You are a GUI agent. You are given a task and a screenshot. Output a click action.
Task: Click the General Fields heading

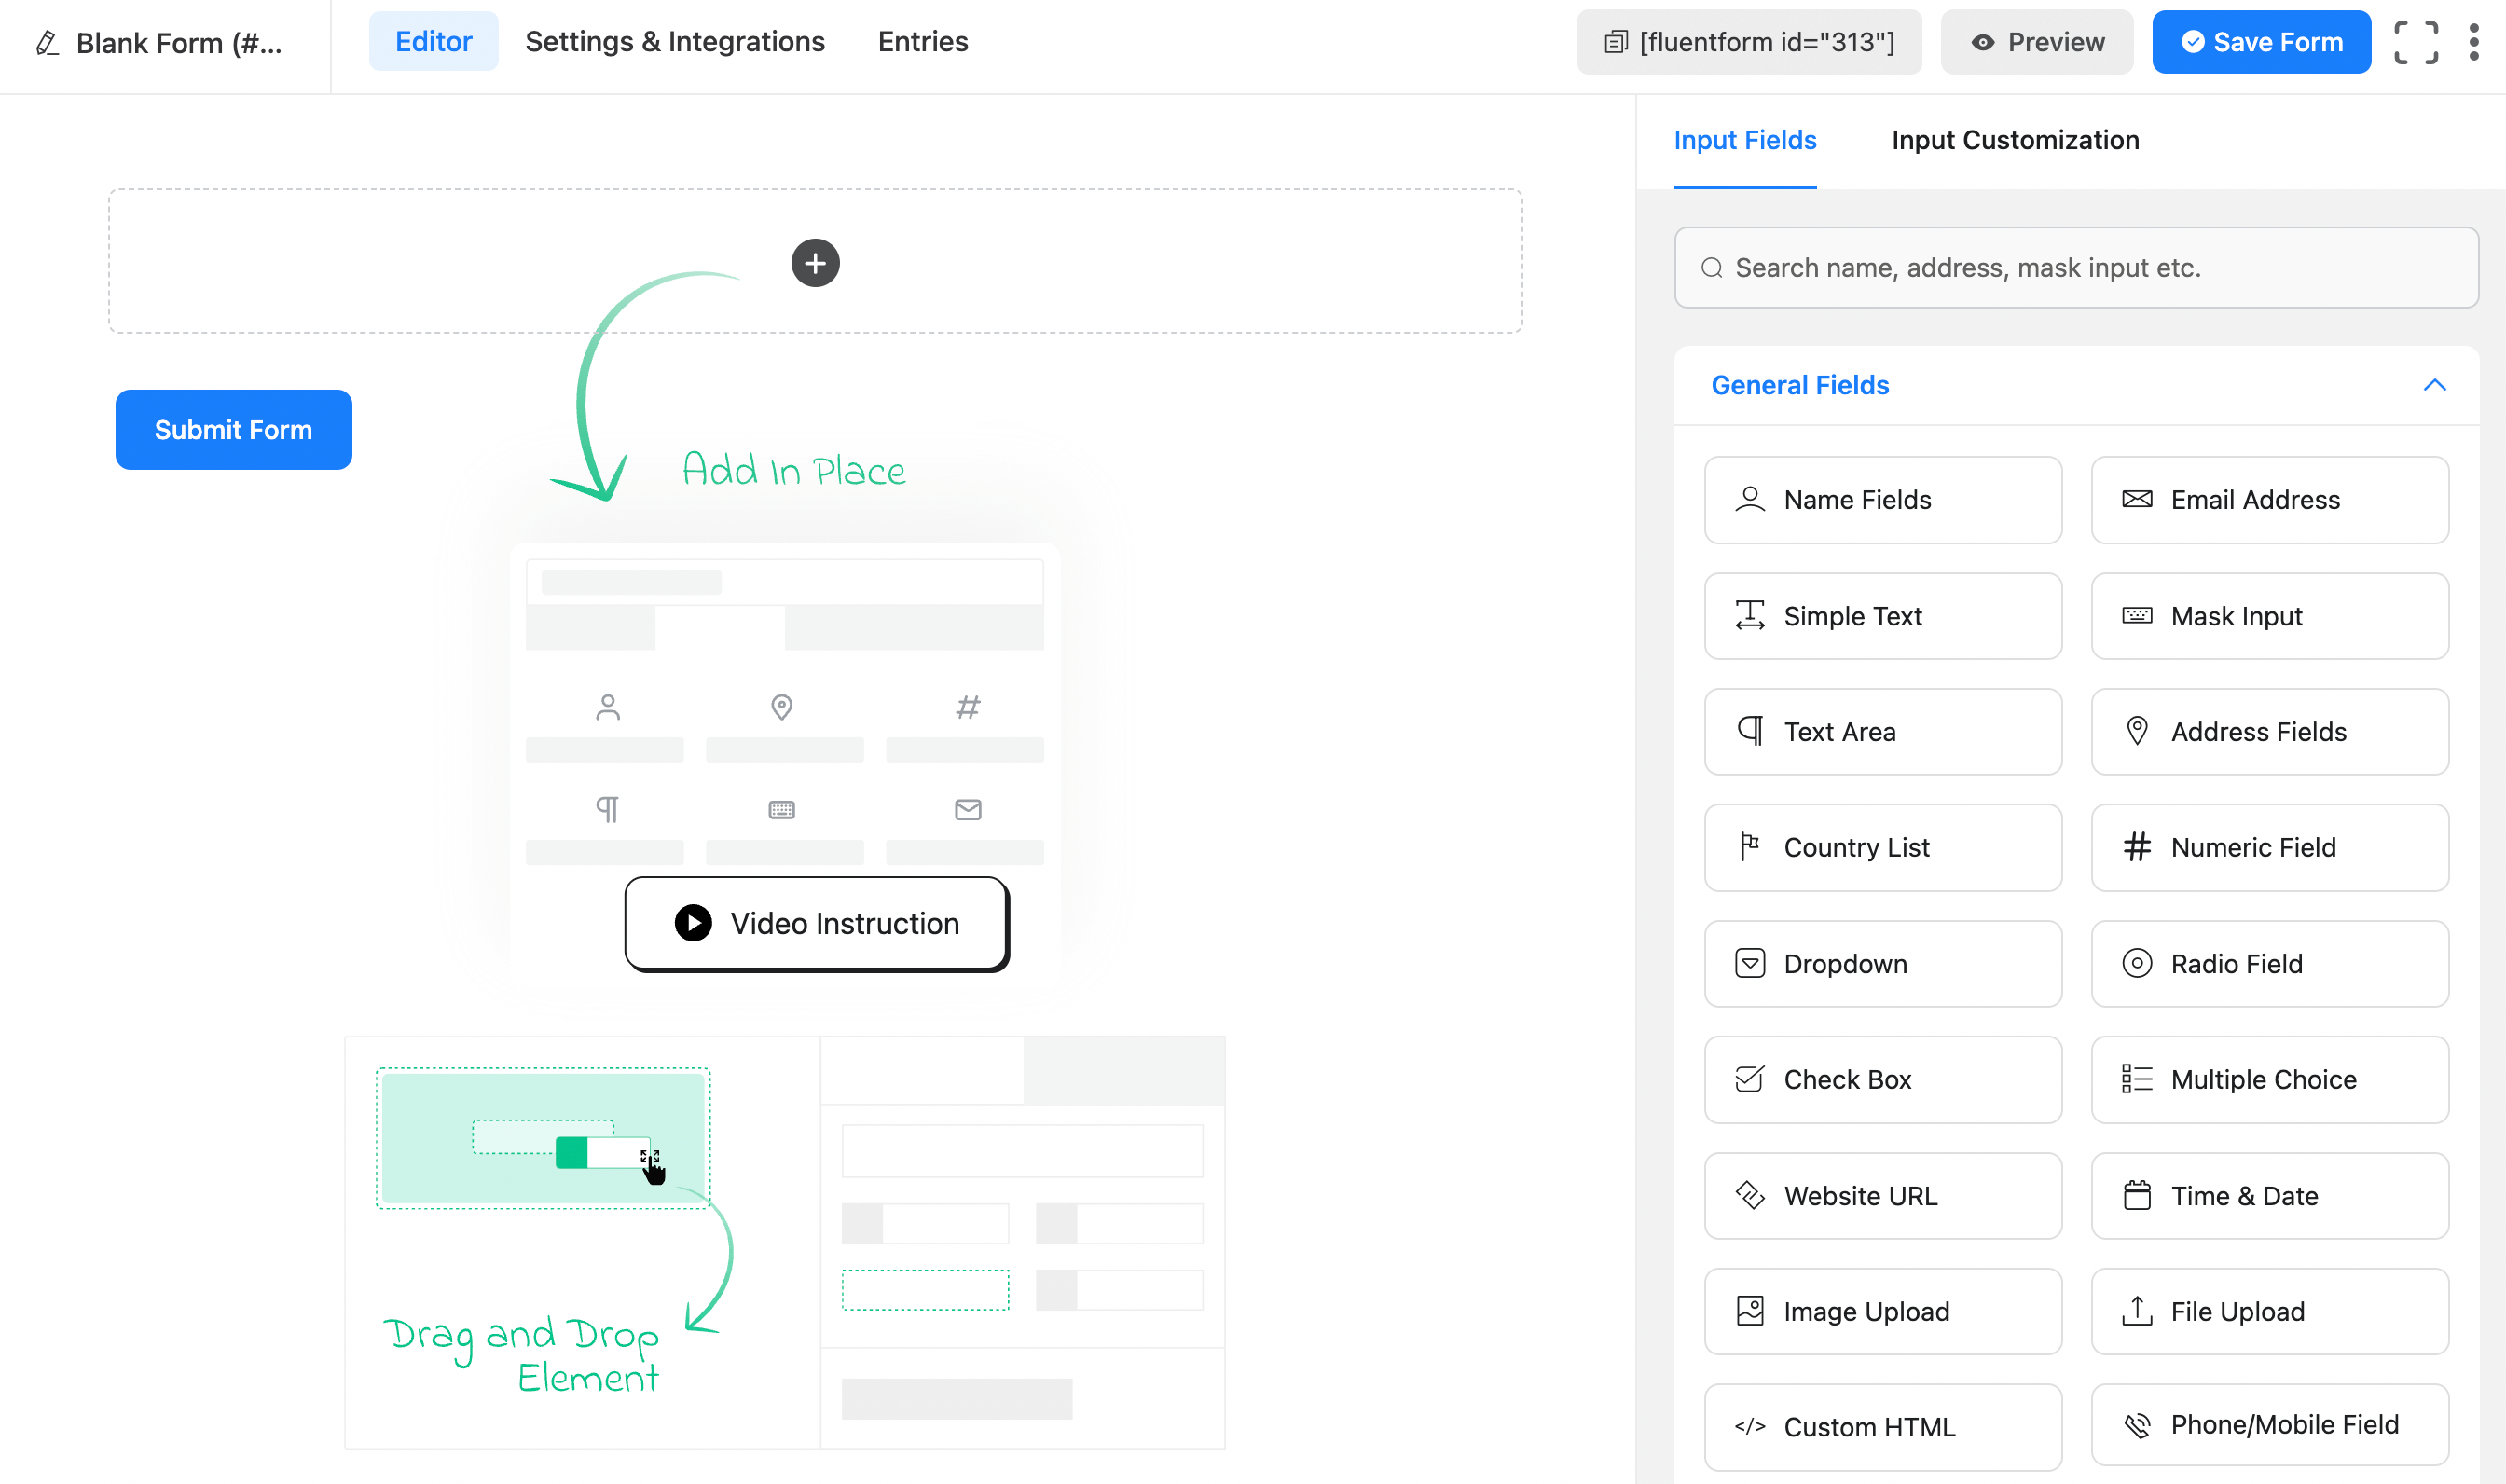[x=1800, y=385]
